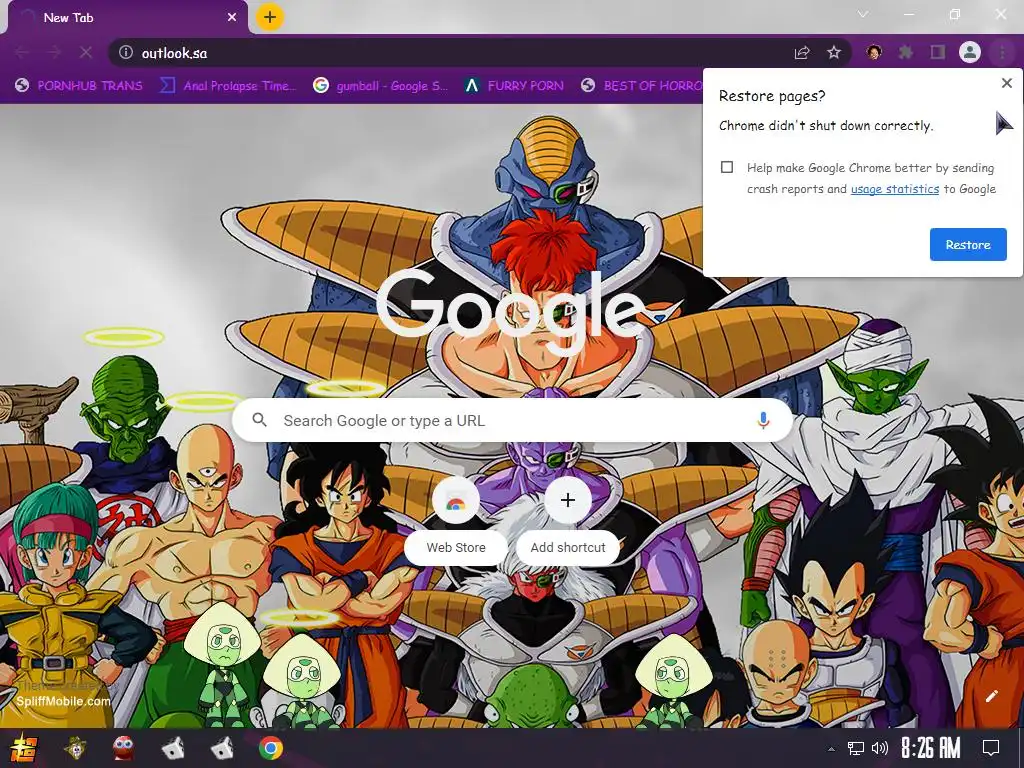Share this page icon in address bar
The width and height of the screenshot is (1024, 768).
[802, 52]
